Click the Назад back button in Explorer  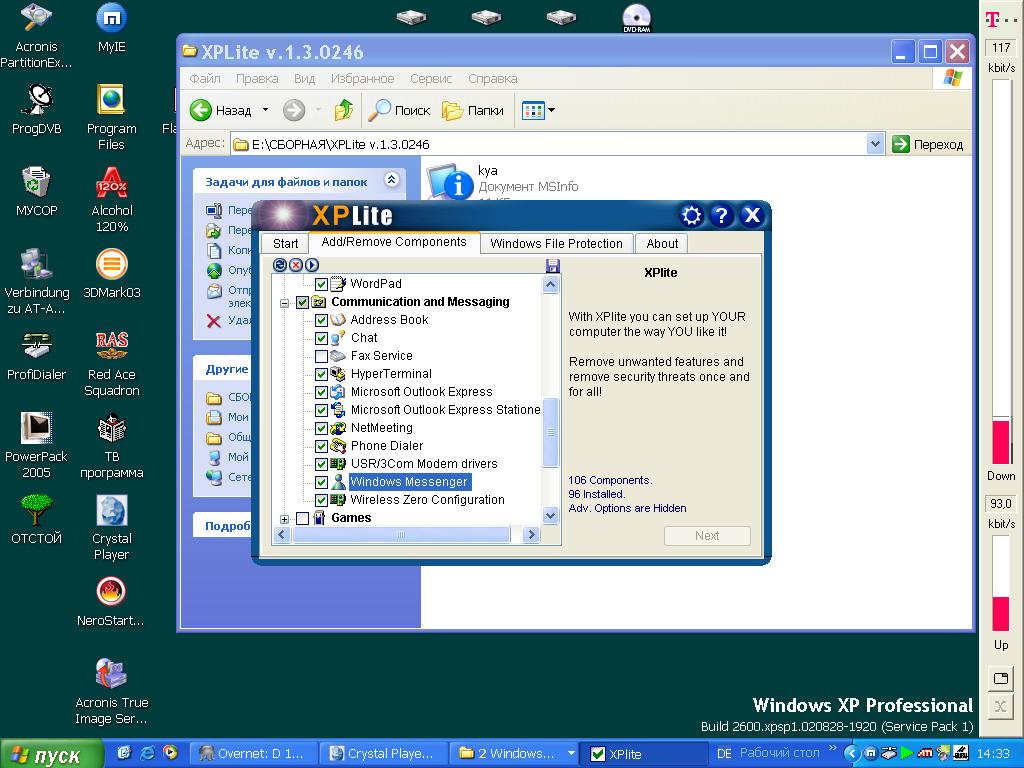pos(221,110)
